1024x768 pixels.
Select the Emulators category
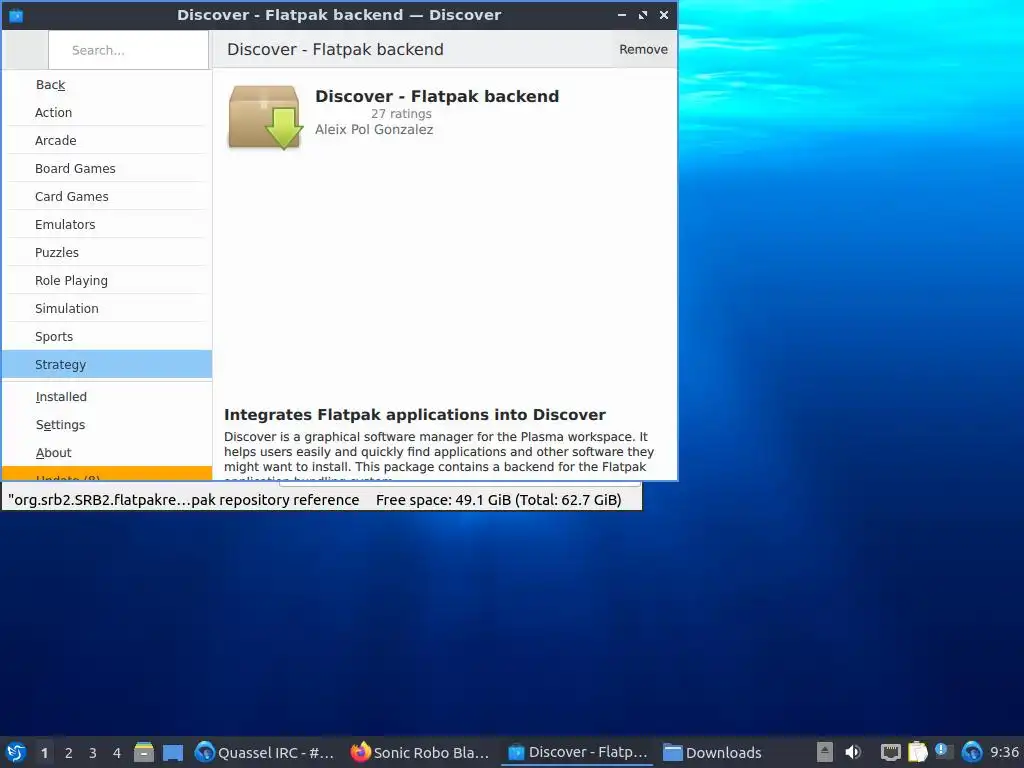pyautogui.click(x=108, y=225)
